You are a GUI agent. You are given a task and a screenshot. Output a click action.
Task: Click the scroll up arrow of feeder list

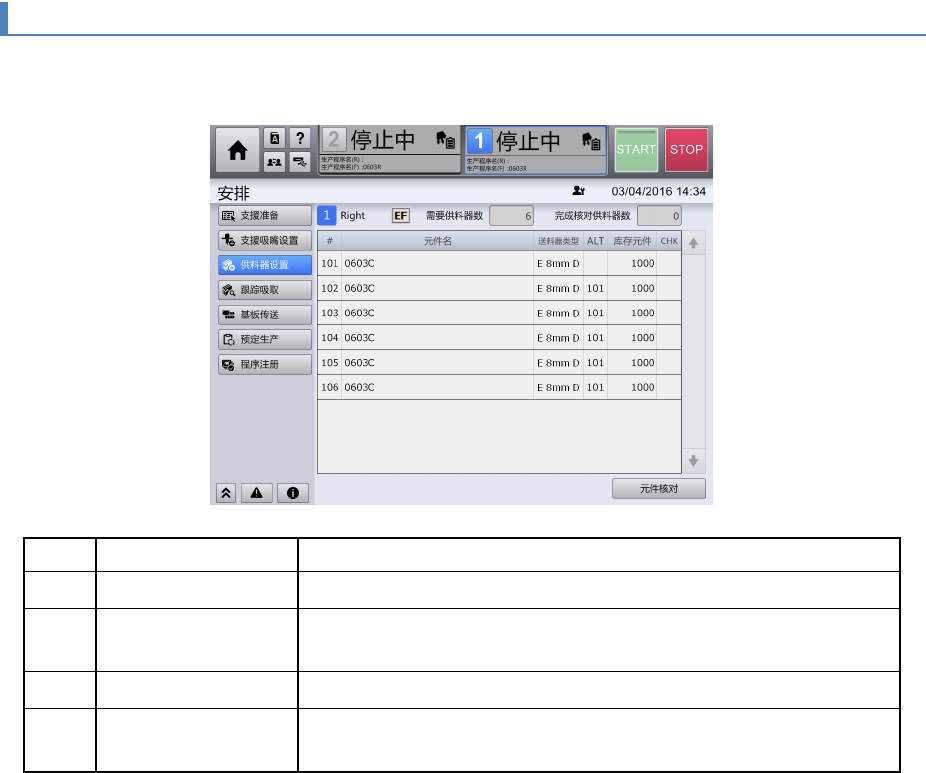pos(693,243)
